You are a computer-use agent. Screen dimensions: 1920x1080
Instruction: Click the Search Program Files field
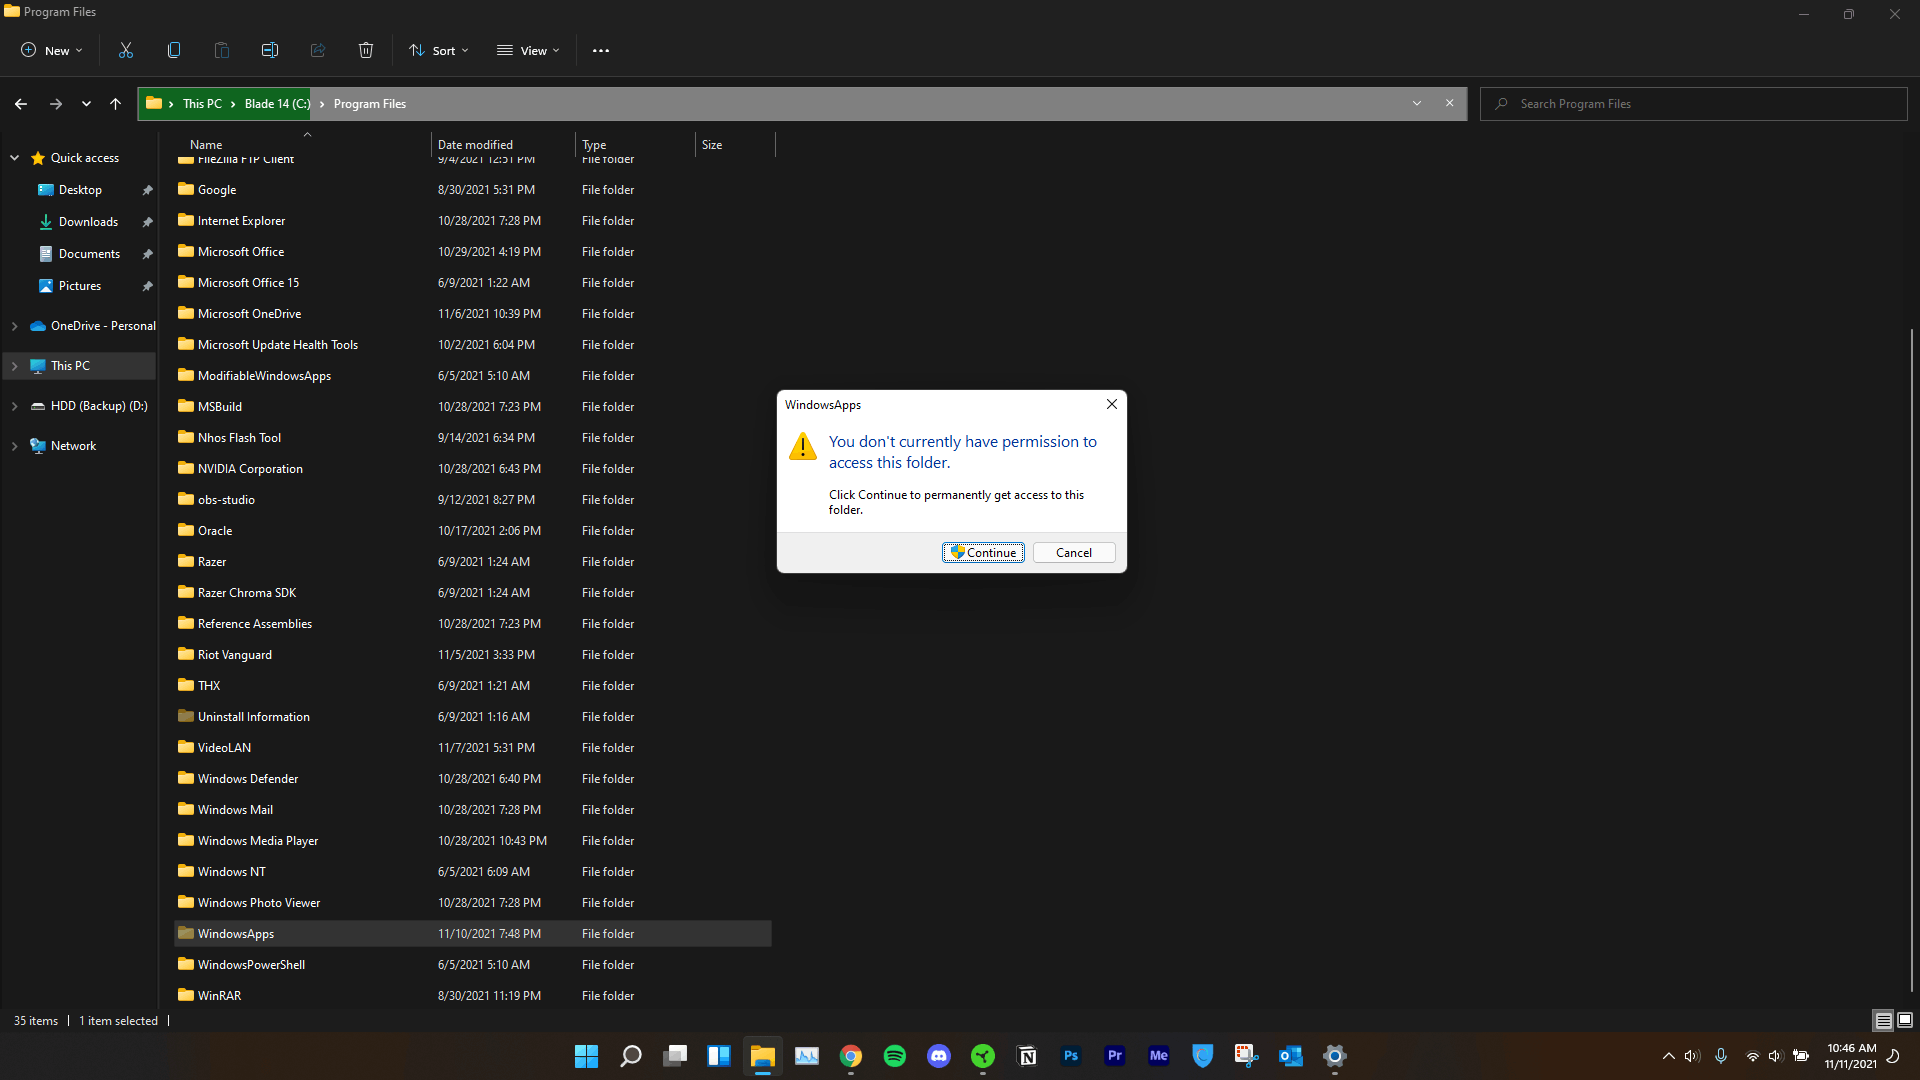coord(1694,104)
